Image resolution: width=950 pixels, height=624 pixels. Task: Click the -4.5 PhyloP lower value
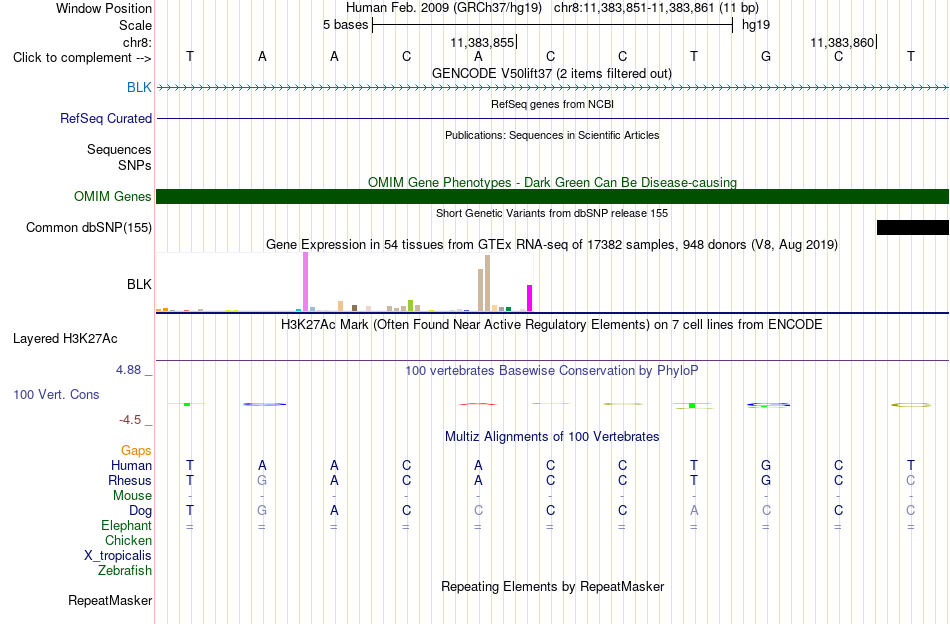click(130, 420)
